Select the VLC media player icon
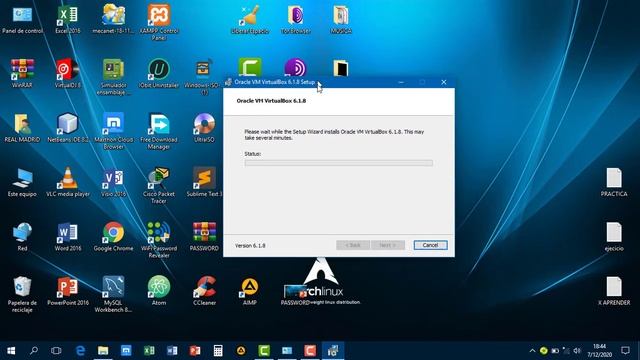The width and height of the screenshot is (640, 360). [x=68, y=182]
